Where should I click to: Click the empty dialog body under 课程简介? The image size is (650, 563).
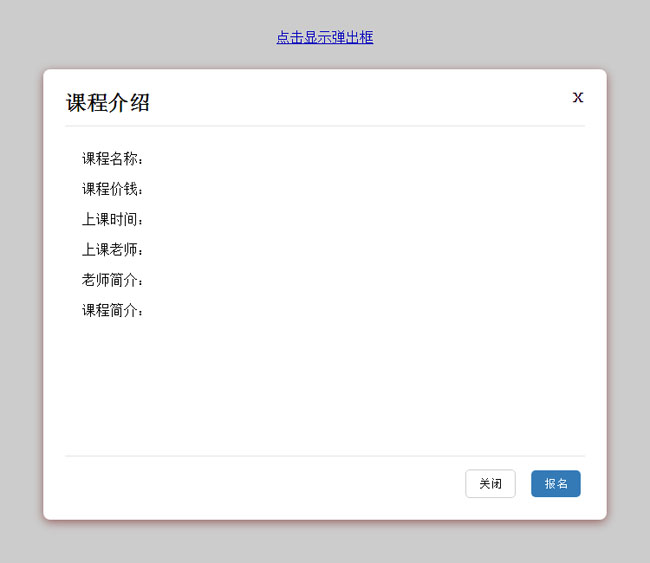tap(325, 385)
